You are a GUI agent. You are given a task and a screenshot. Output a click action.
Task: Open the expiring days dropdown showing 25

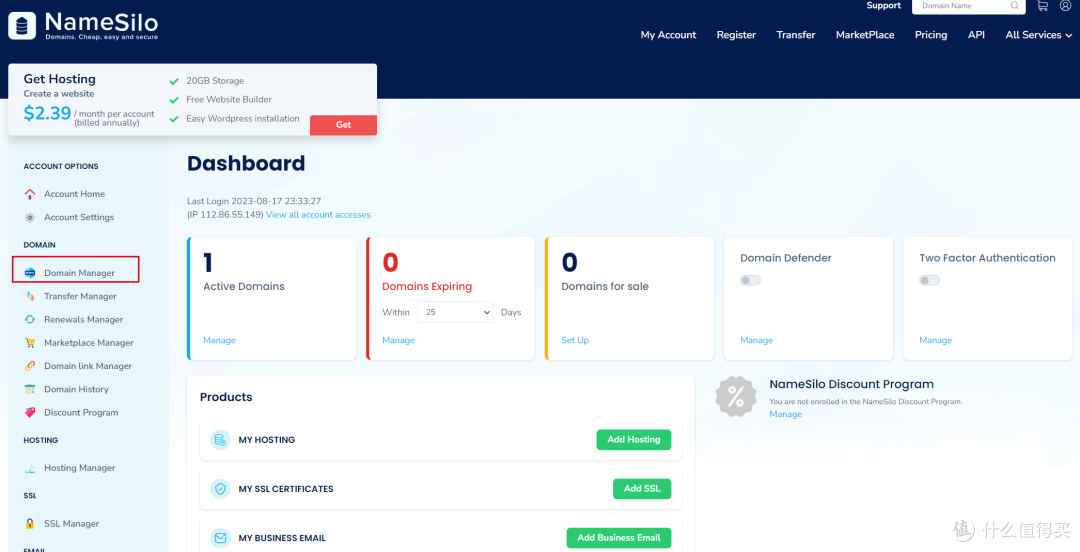[x=455, y=312]
